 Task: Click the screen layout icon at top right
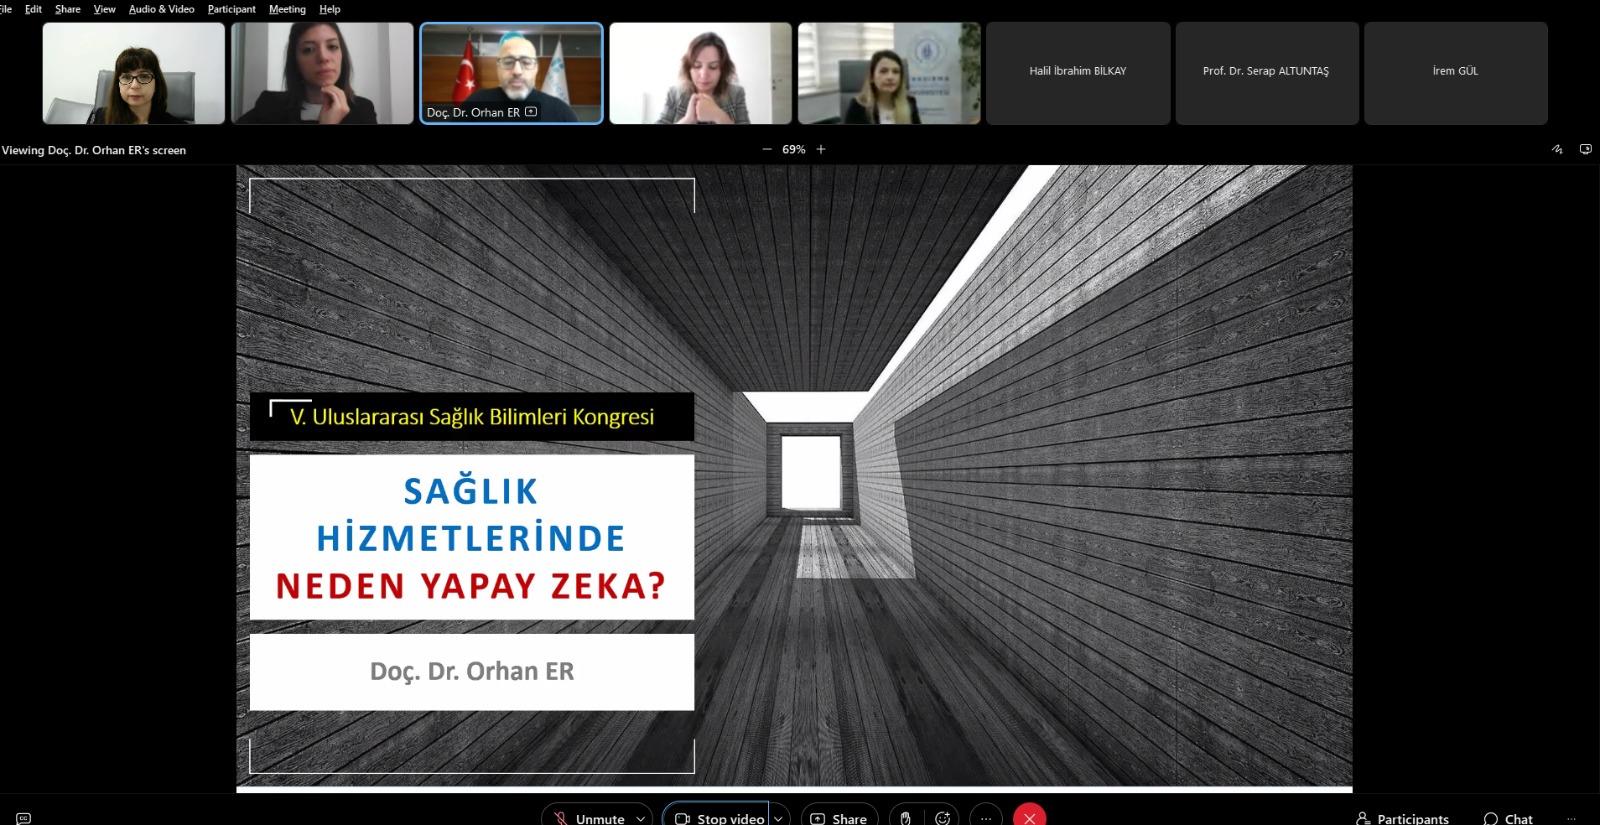[x=1585, y=149]
